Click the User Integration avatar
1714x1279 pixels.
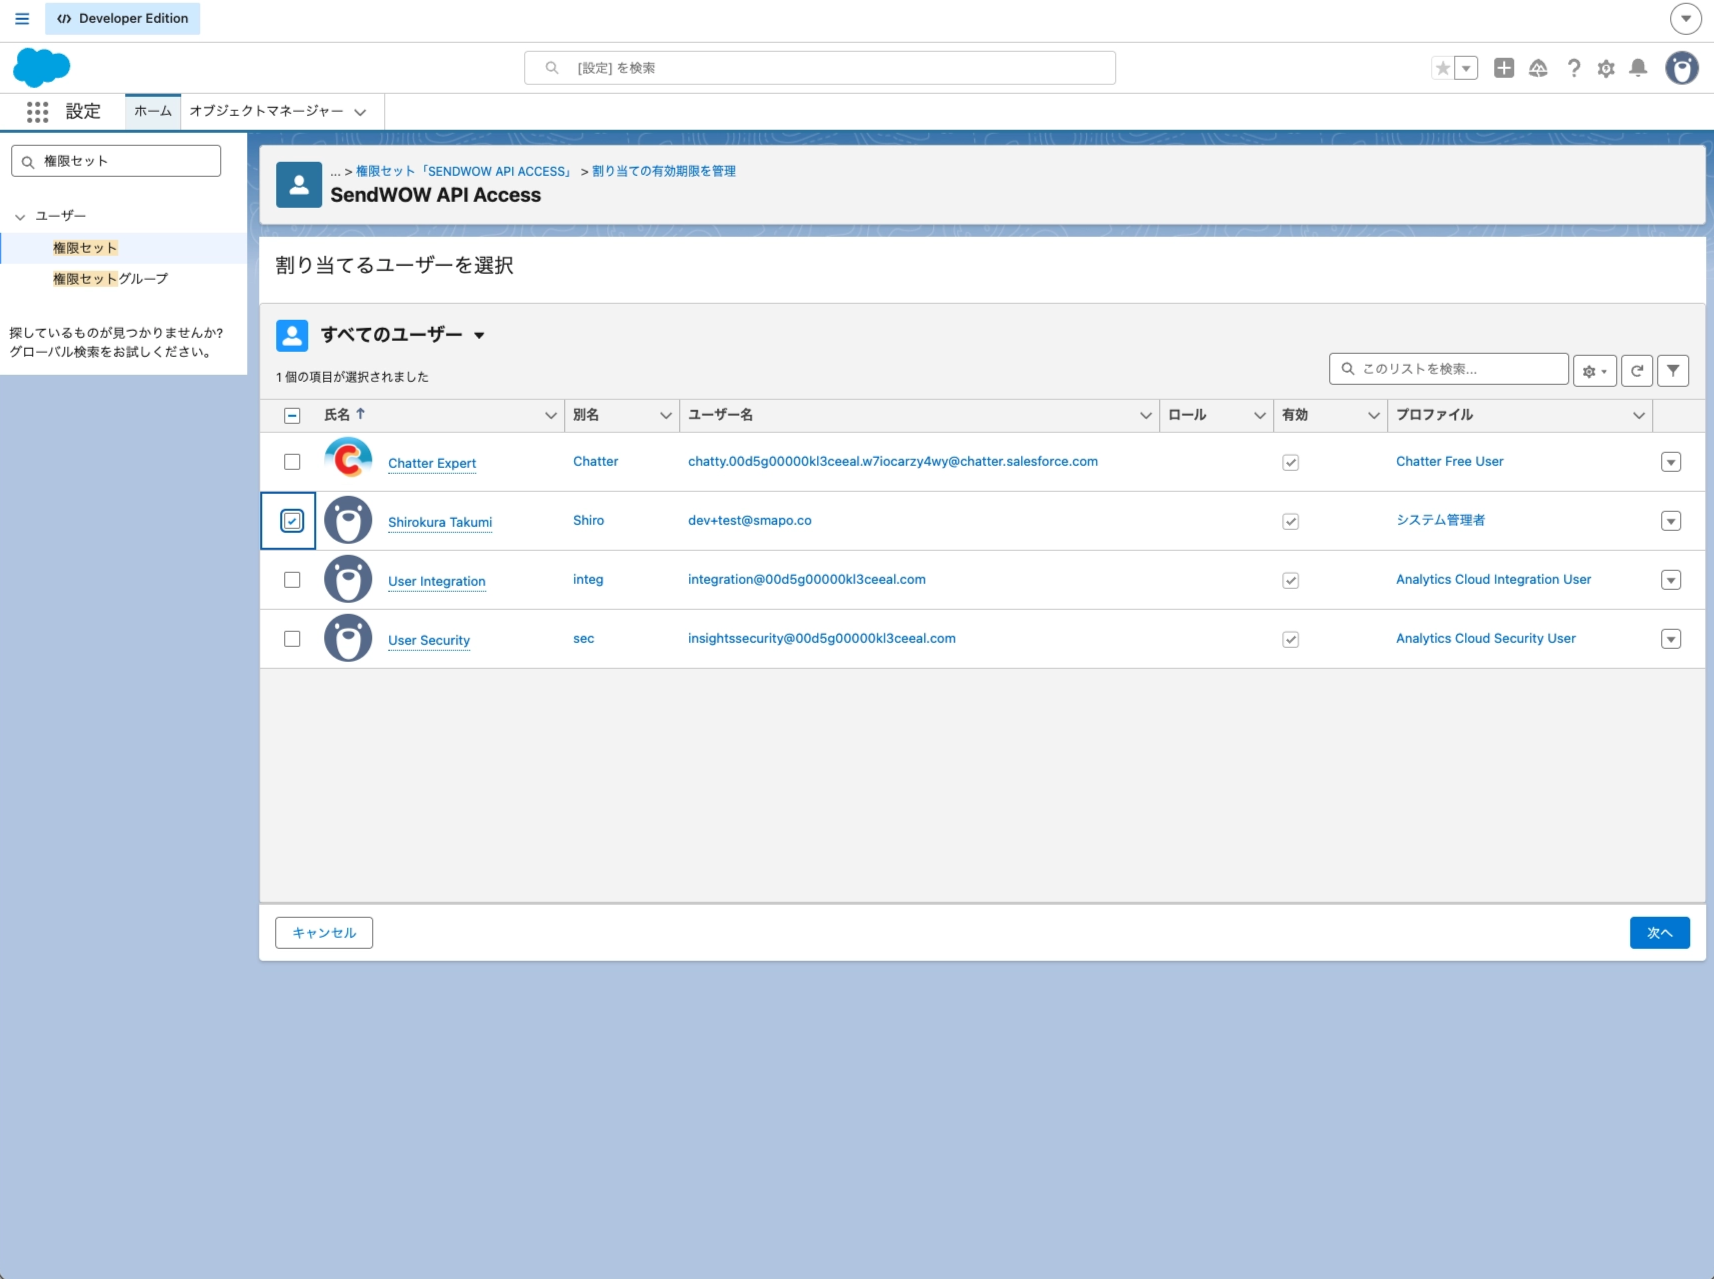[348, 579]
